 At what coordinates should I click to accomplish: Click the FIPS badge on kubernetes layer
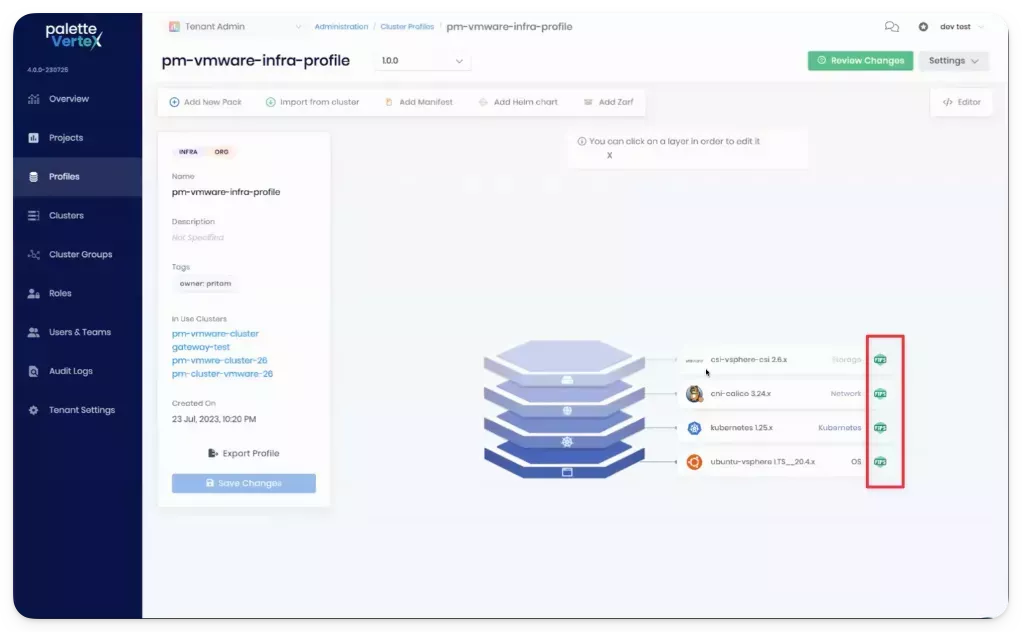[x=880, y=427]
